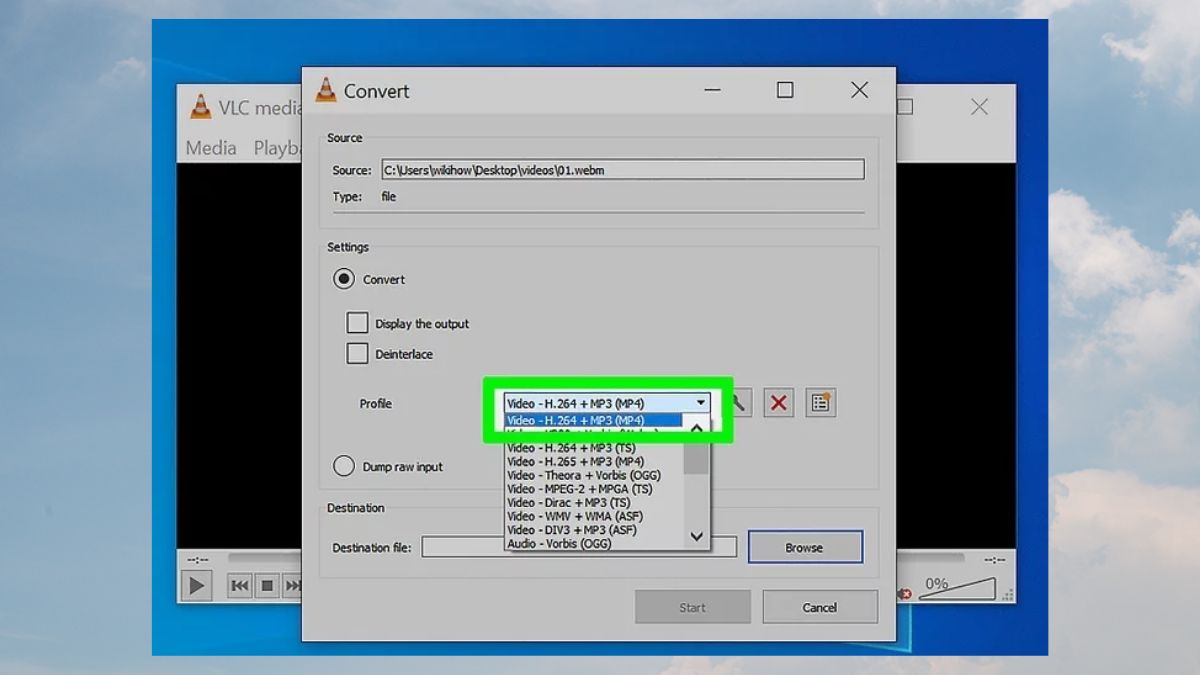The image size is (1200, 675).
Task: Choose Video - H.265 + MP3 (MP4)
Action: [x=594, y=462]
